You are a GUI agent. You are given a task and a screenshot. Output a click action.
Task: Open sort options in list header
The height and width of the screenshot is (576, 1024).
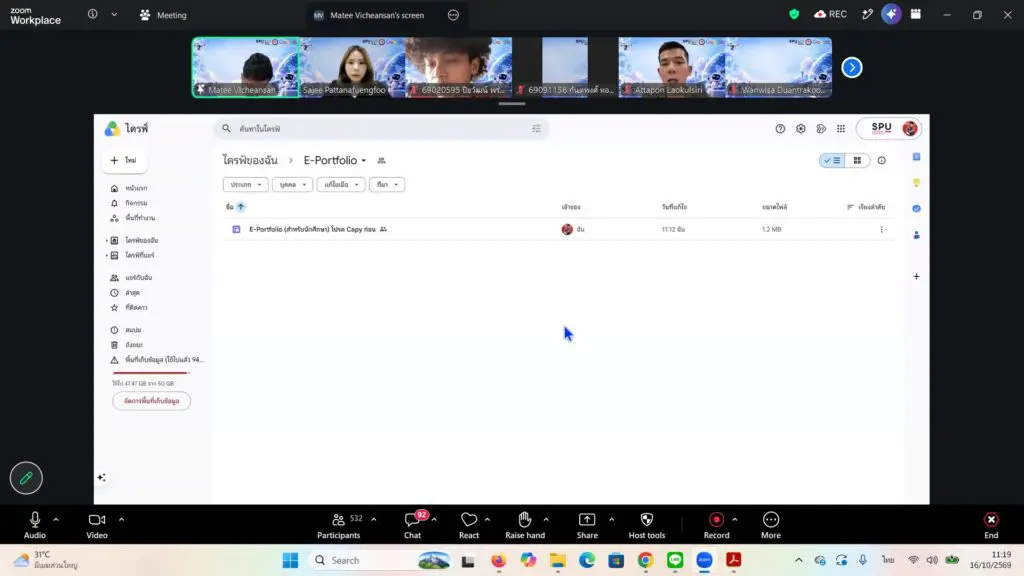pyautogui.click(x=866, y=207)
